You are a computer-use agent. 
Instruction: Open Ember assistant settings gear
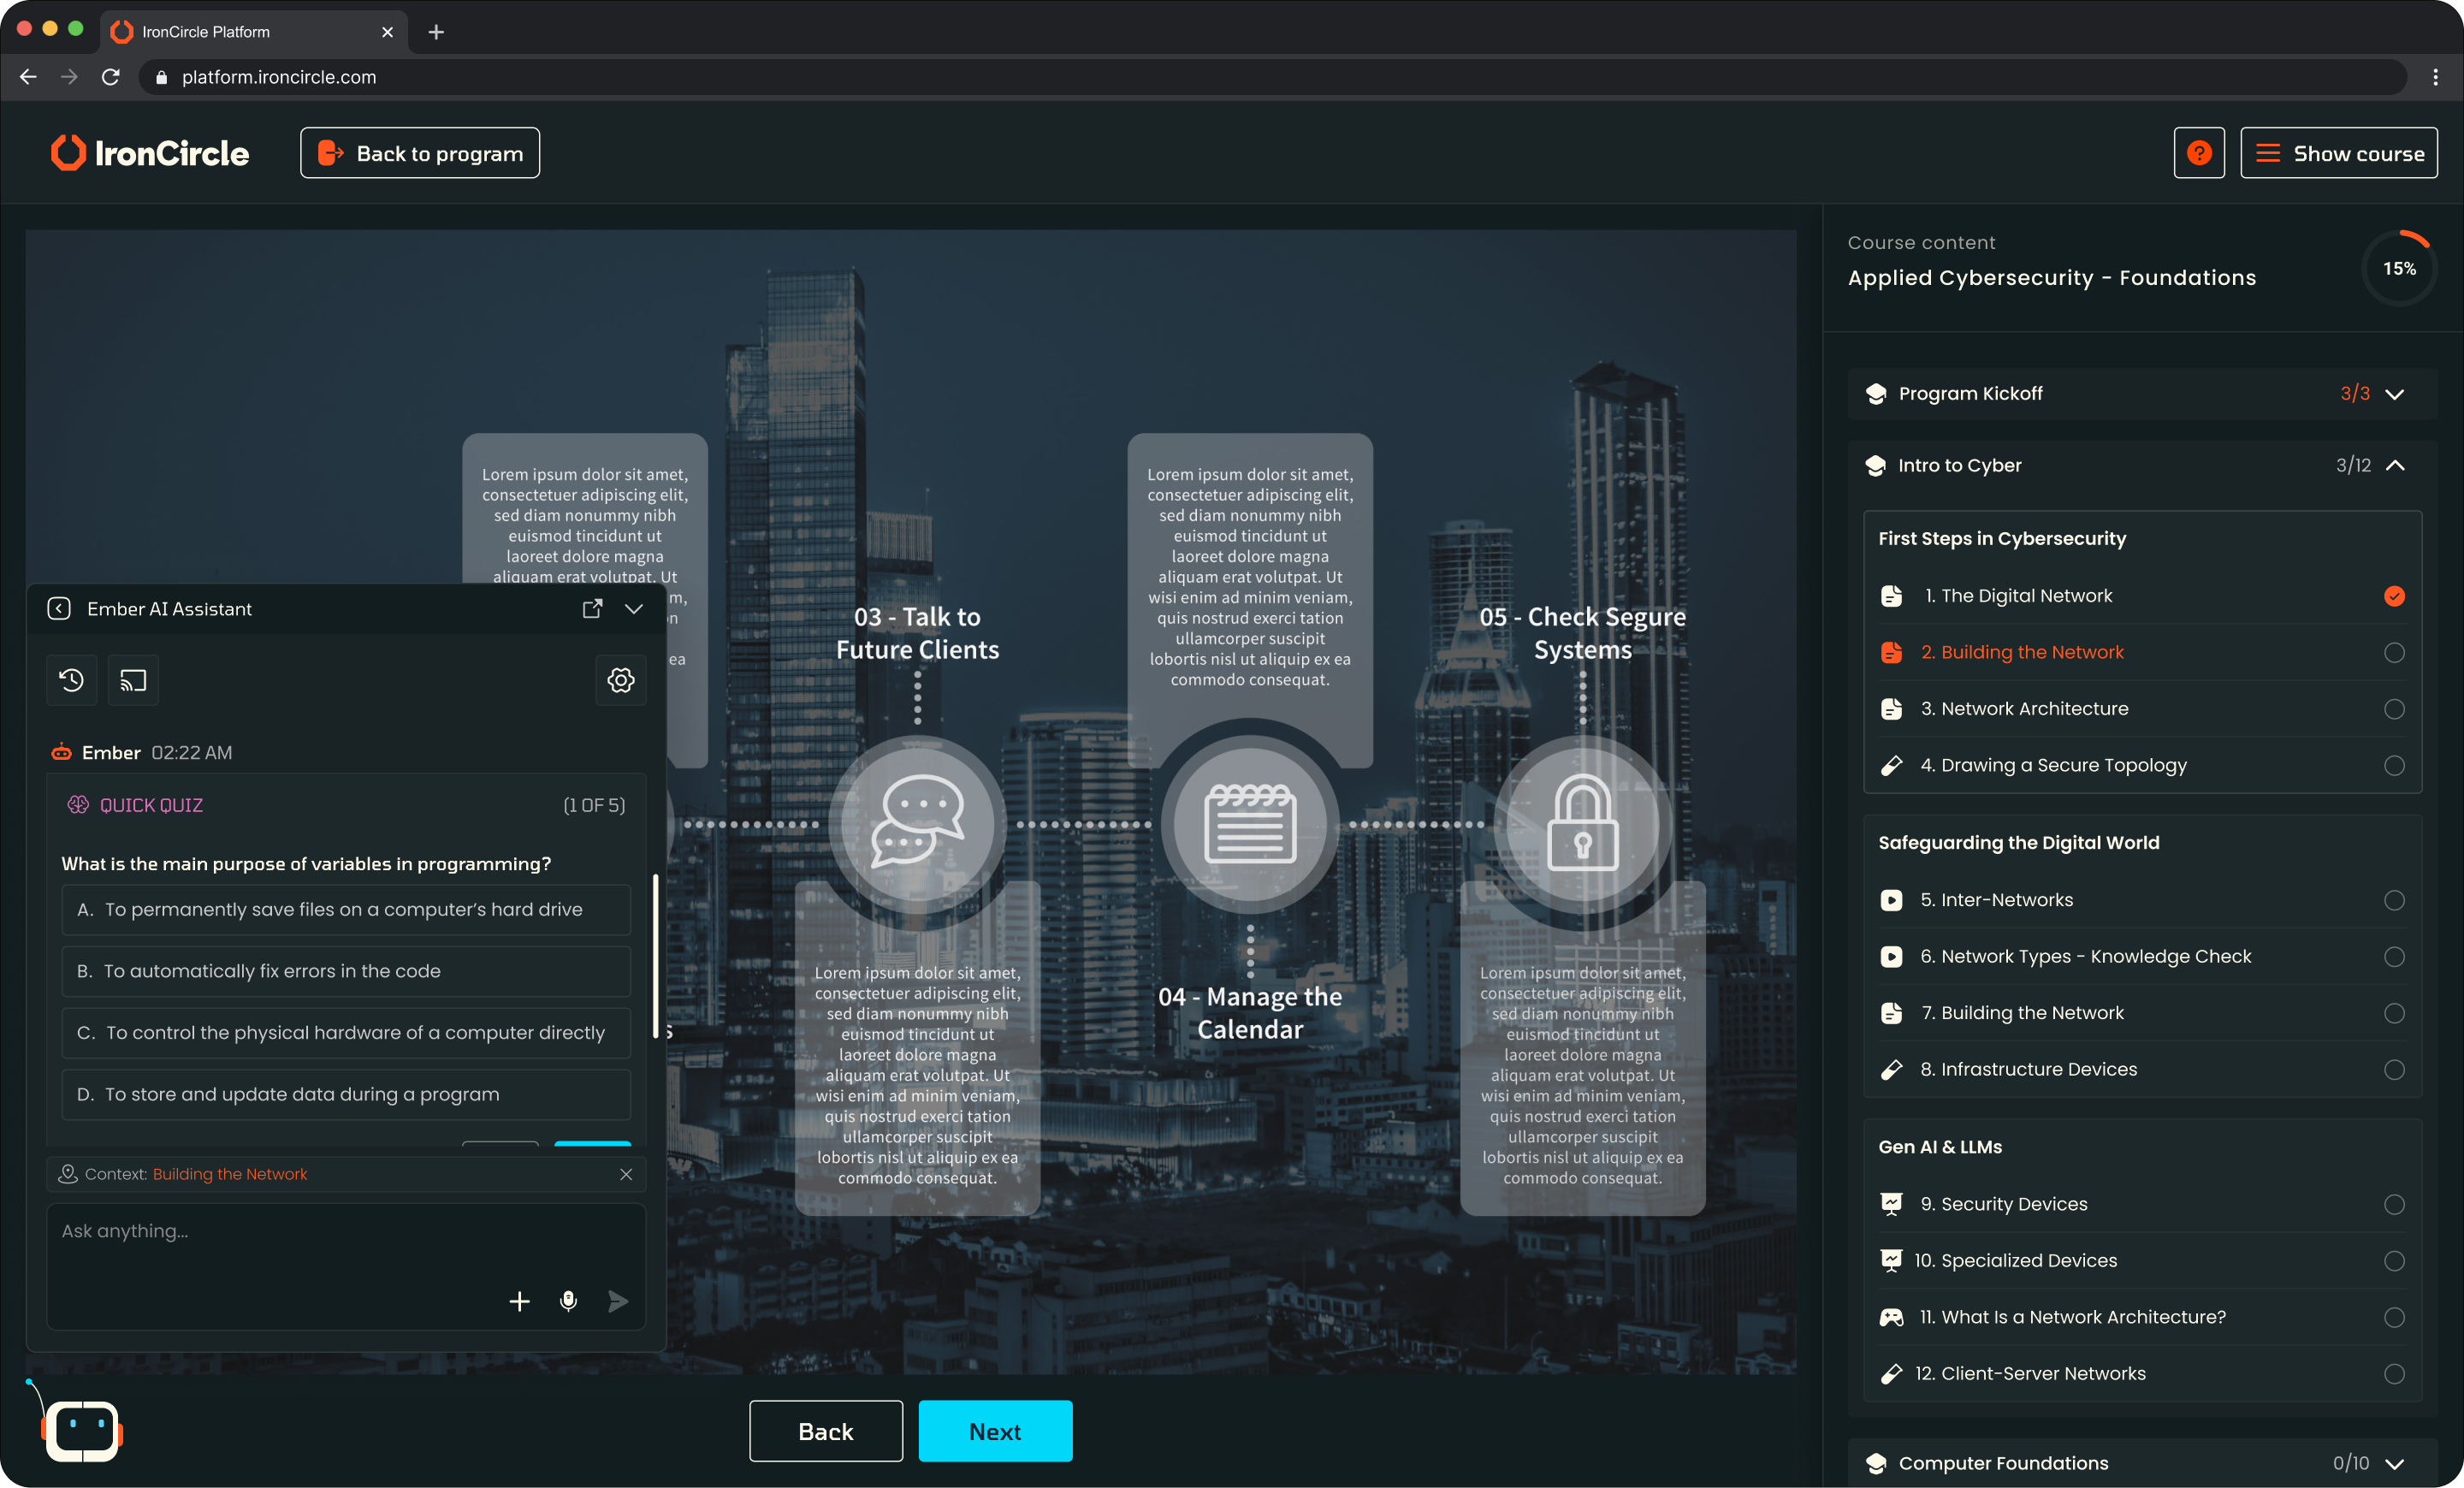(620, 680)
